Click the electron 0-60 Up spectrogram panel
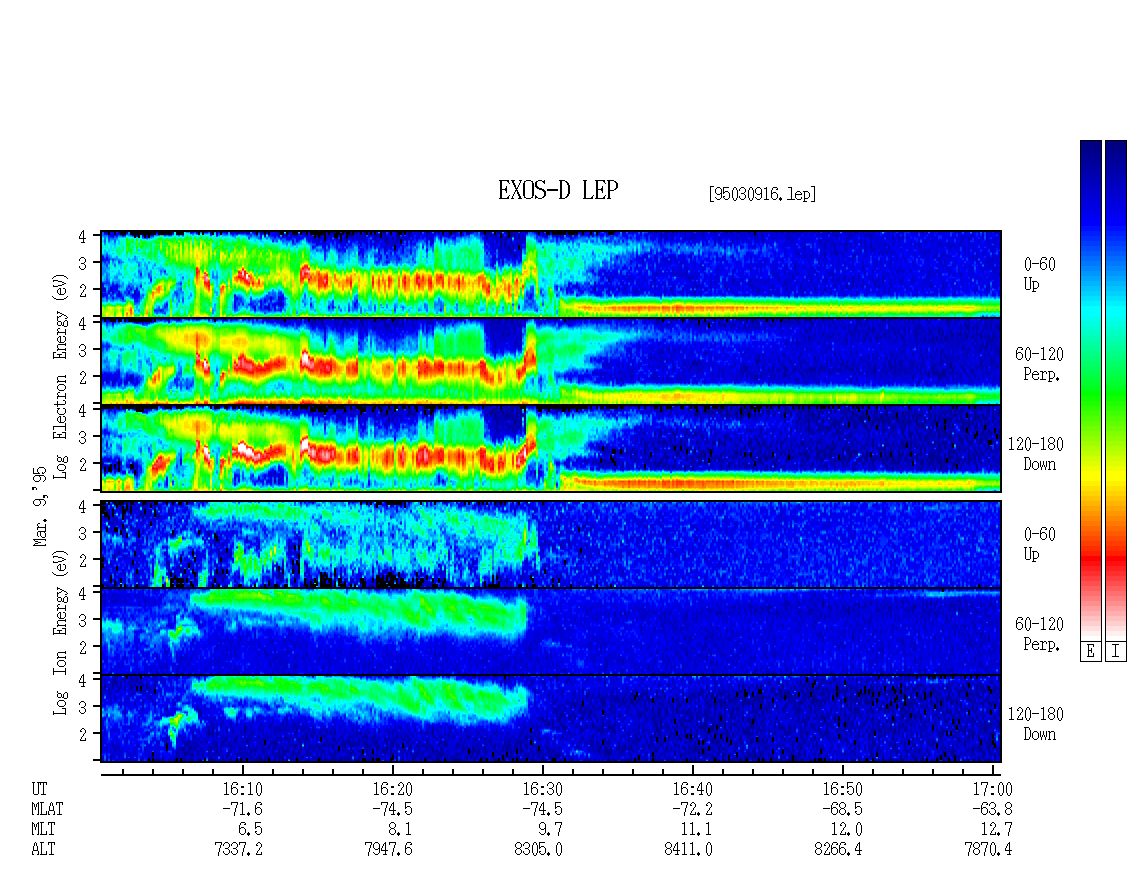The height and width of the screenshot is (875, 1130). (x=551, y=273)
